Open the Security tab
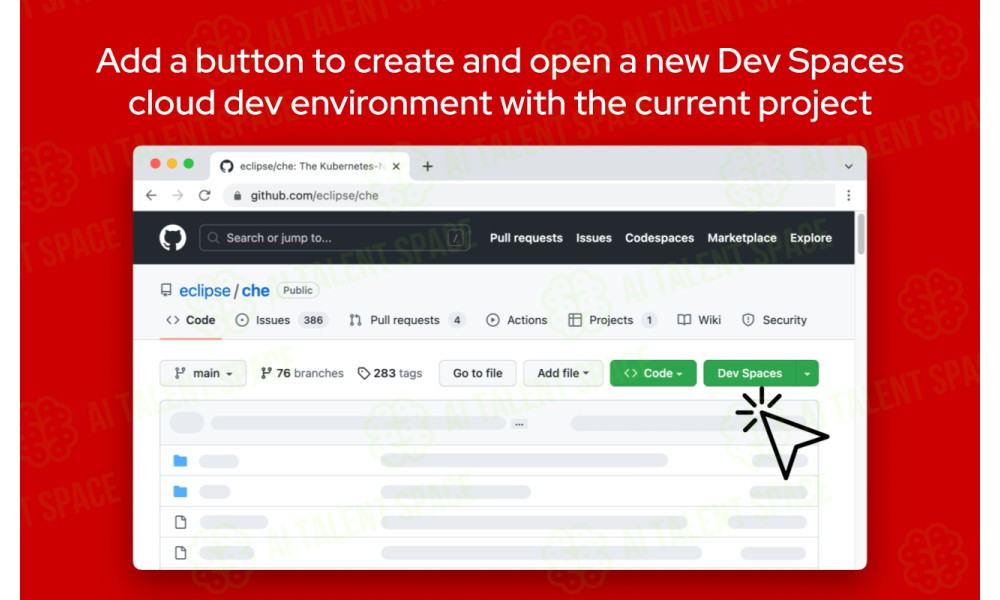This screenshot has width=1000, height=600. point(774,320)
